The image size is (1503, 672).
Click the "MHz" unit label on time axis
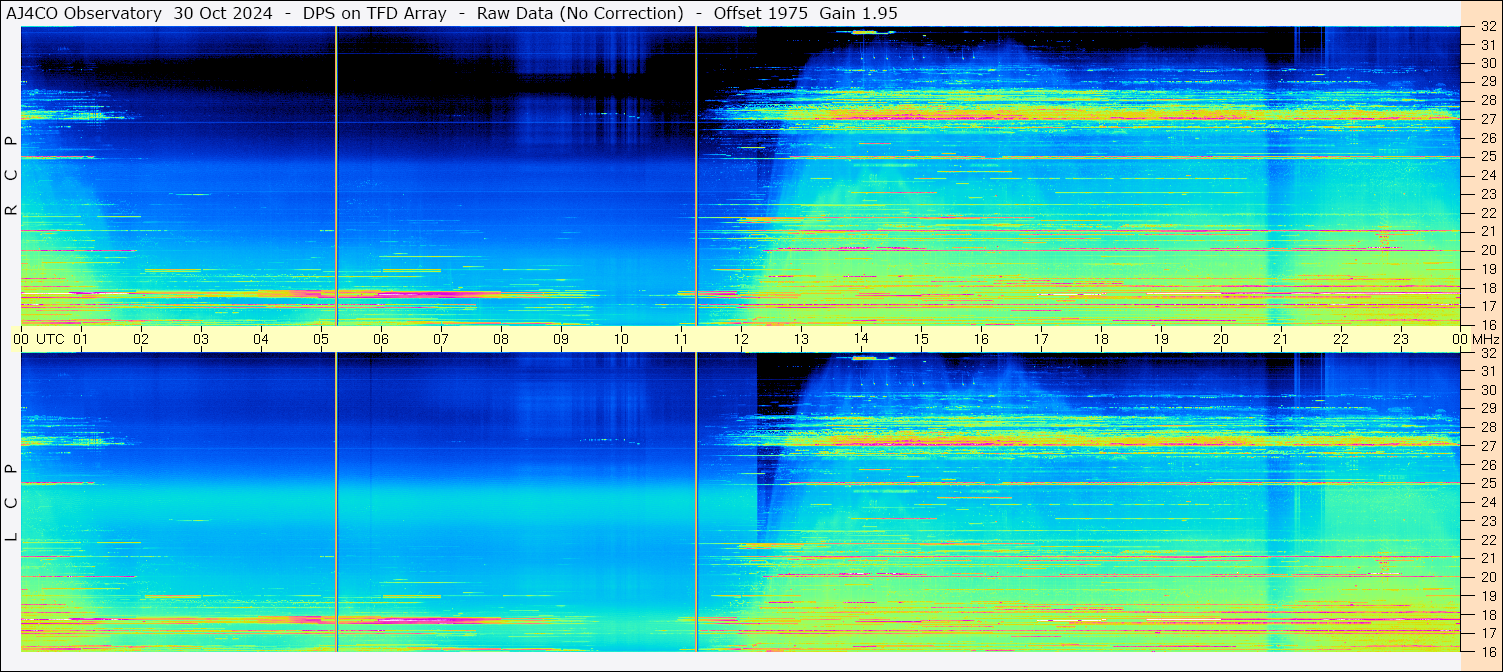tap(1485, 339)
